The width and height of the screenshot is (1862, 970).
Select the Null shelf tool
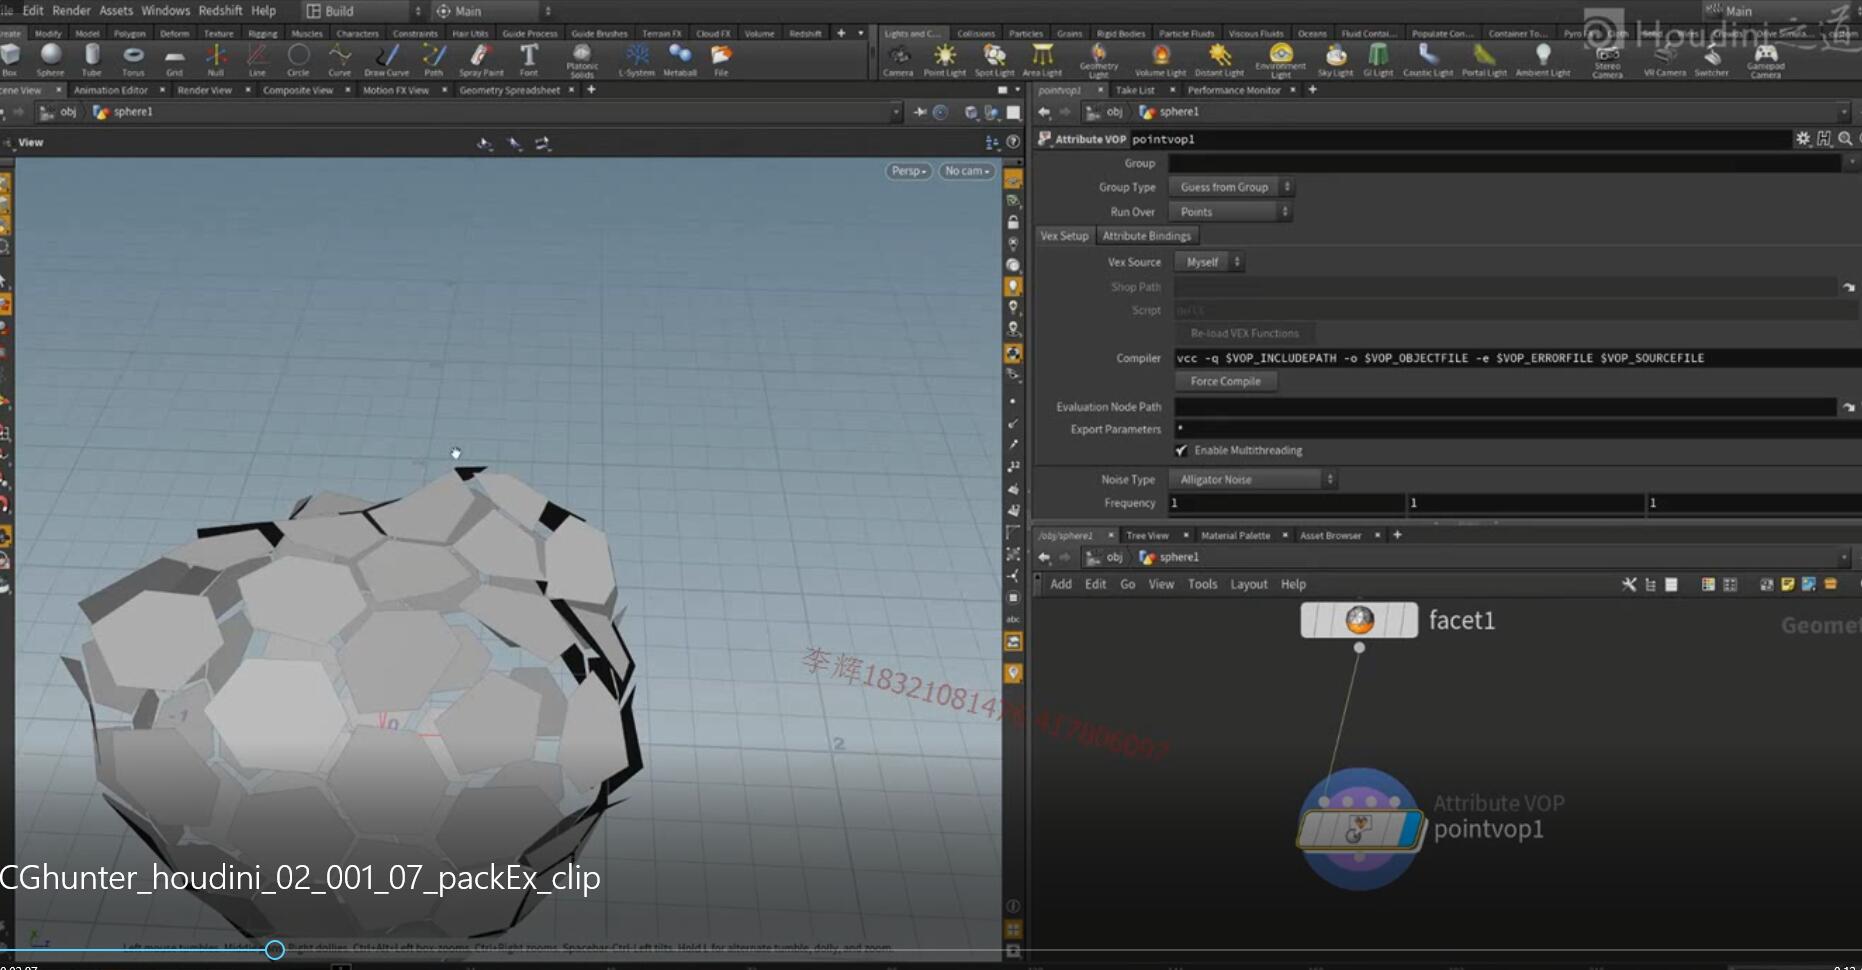coord(216,59)
